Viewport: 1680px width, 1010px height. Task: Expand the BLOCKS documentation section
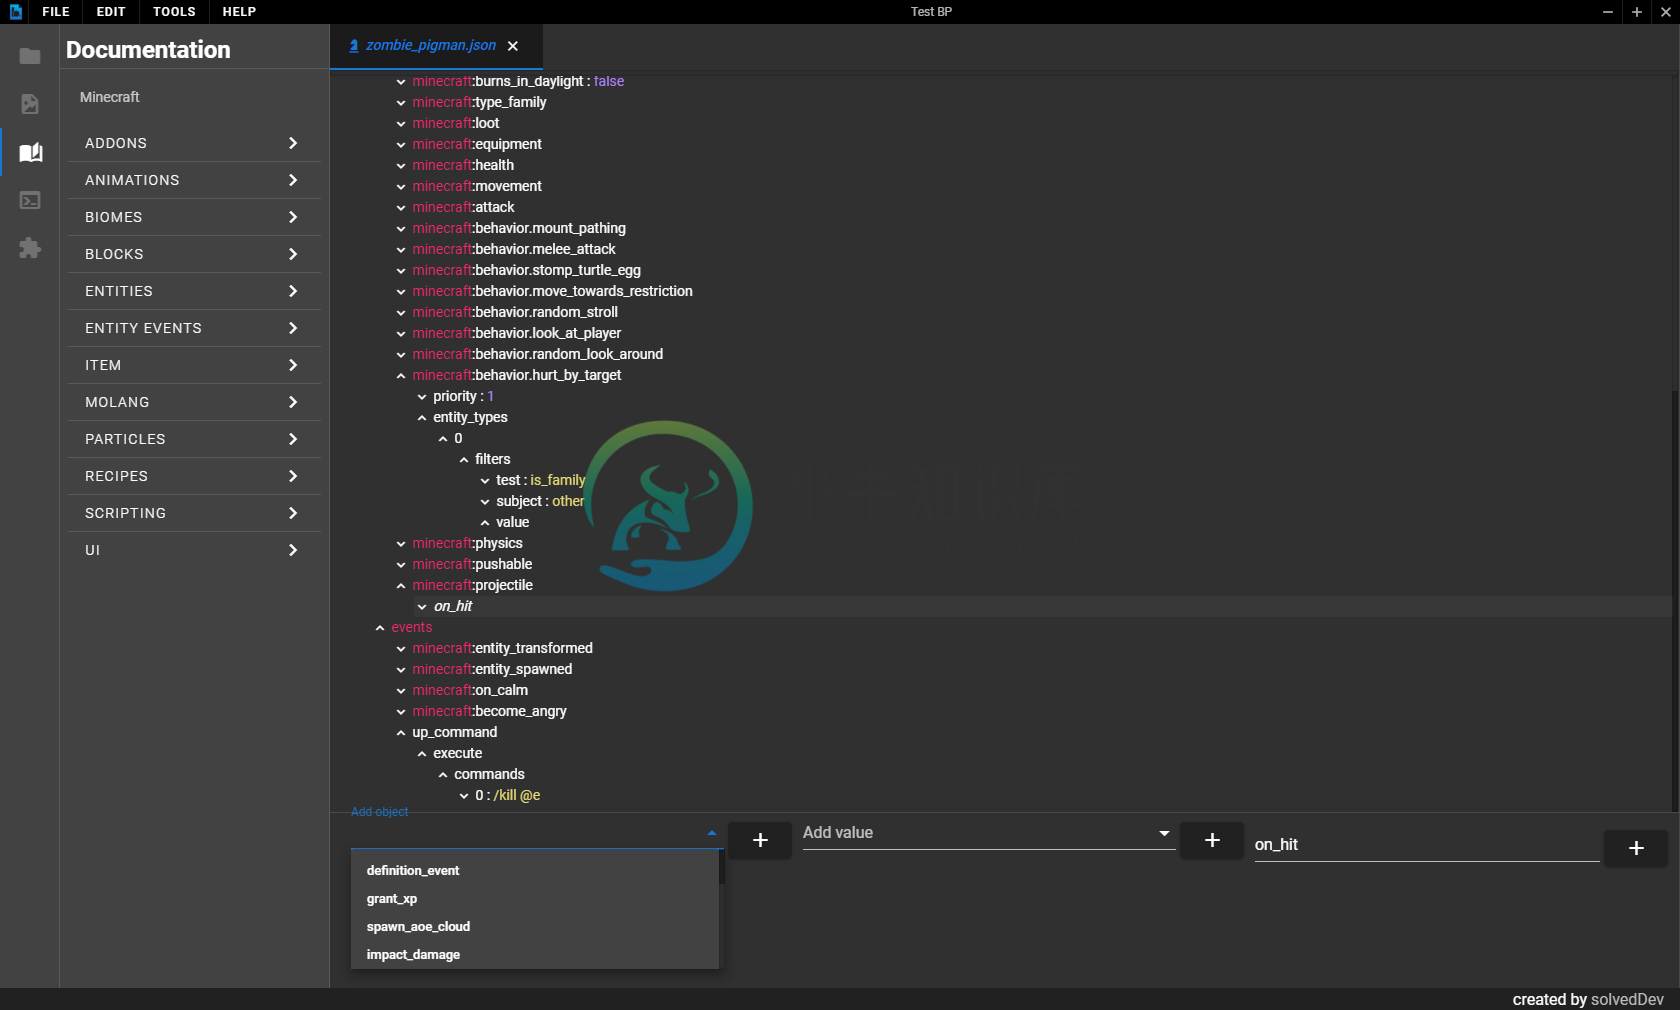[194, 254]
